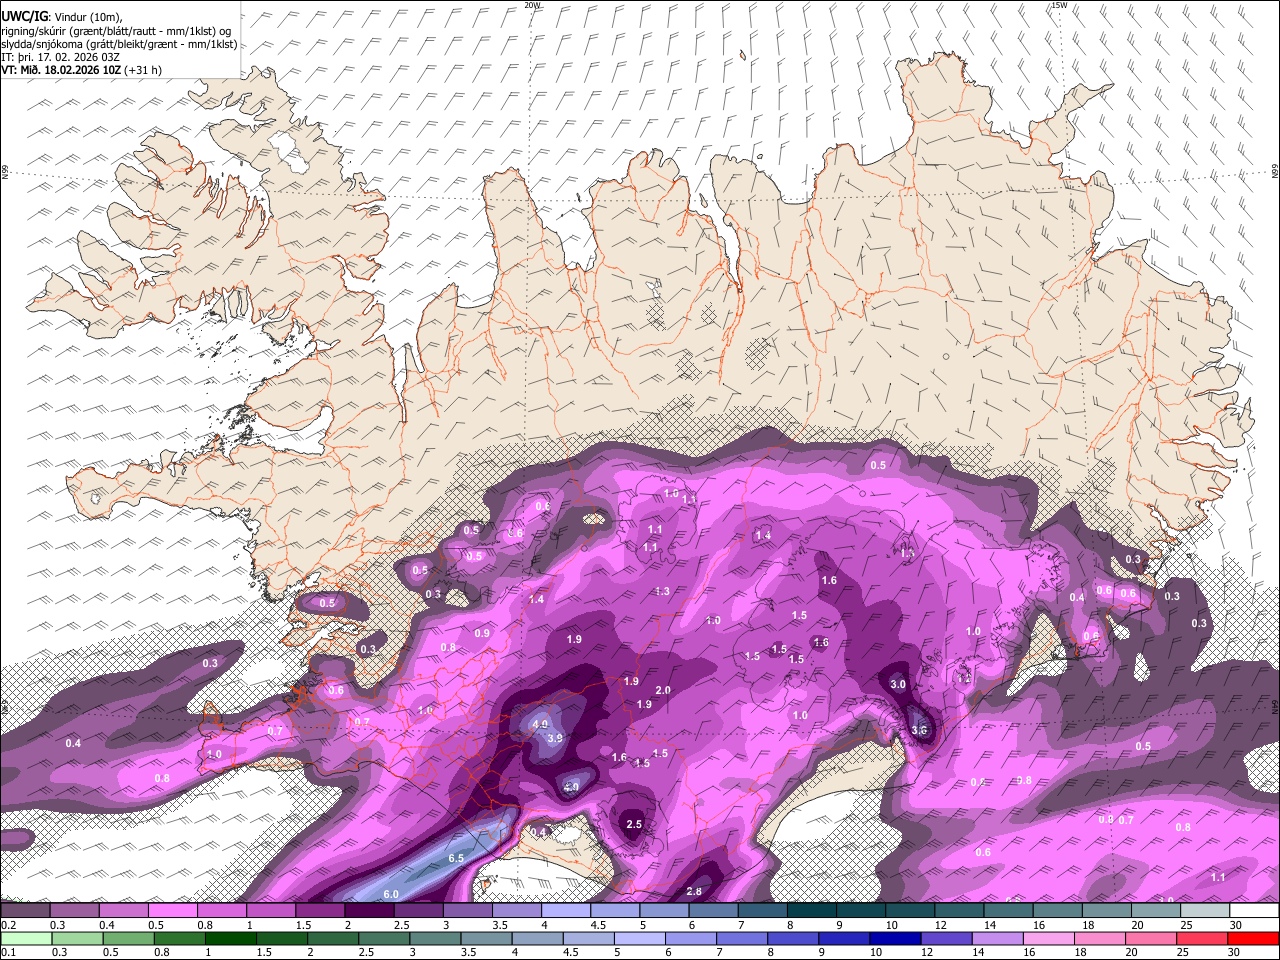This screenshot has height=960, width=1280.
Task: Select the 3.9 snowfall value label
Action: (556, 738)
